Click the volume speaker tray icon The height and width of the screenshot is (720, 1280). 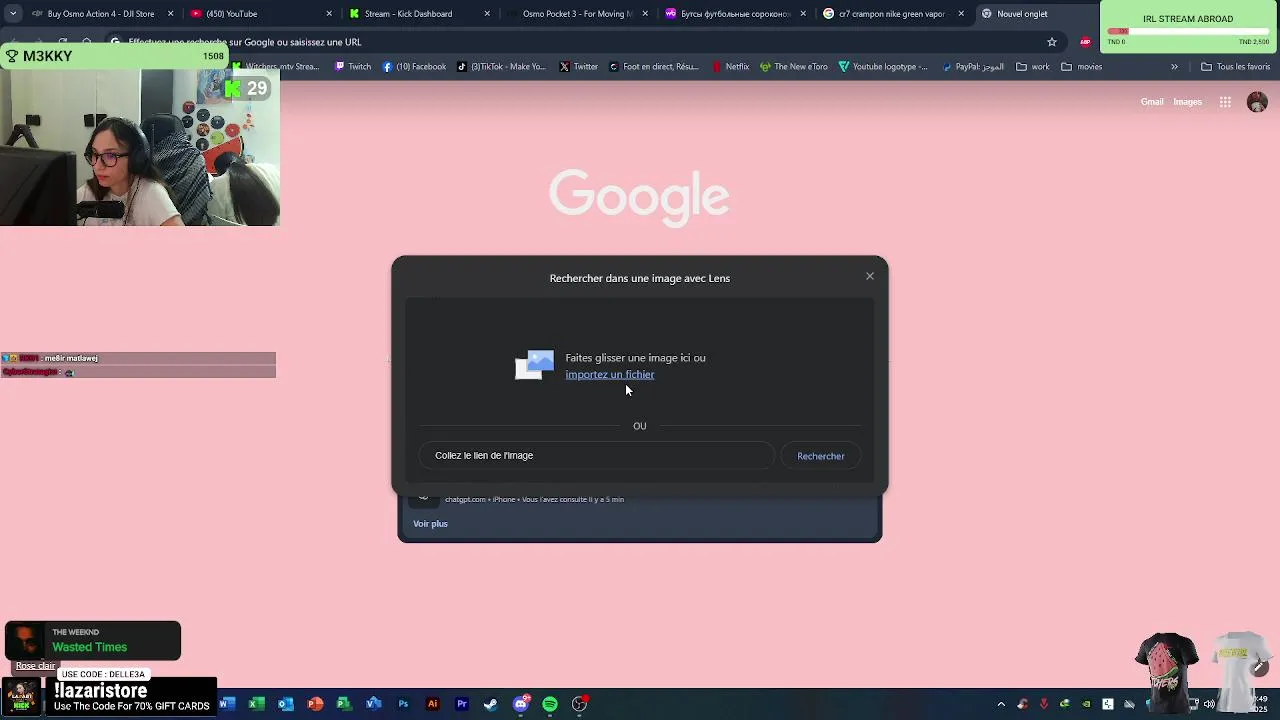click(1209, 704)
